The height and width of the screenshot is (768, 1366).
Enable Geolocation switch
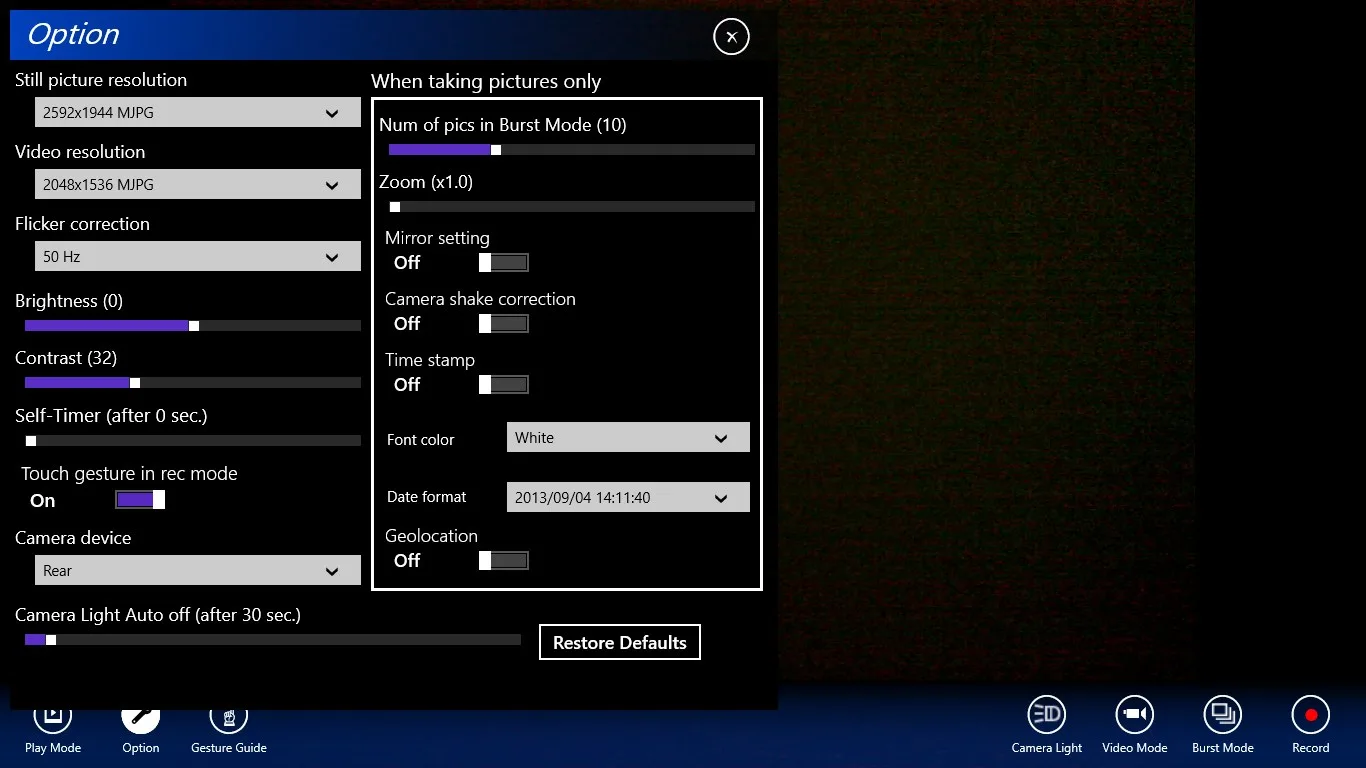[504, 561]
